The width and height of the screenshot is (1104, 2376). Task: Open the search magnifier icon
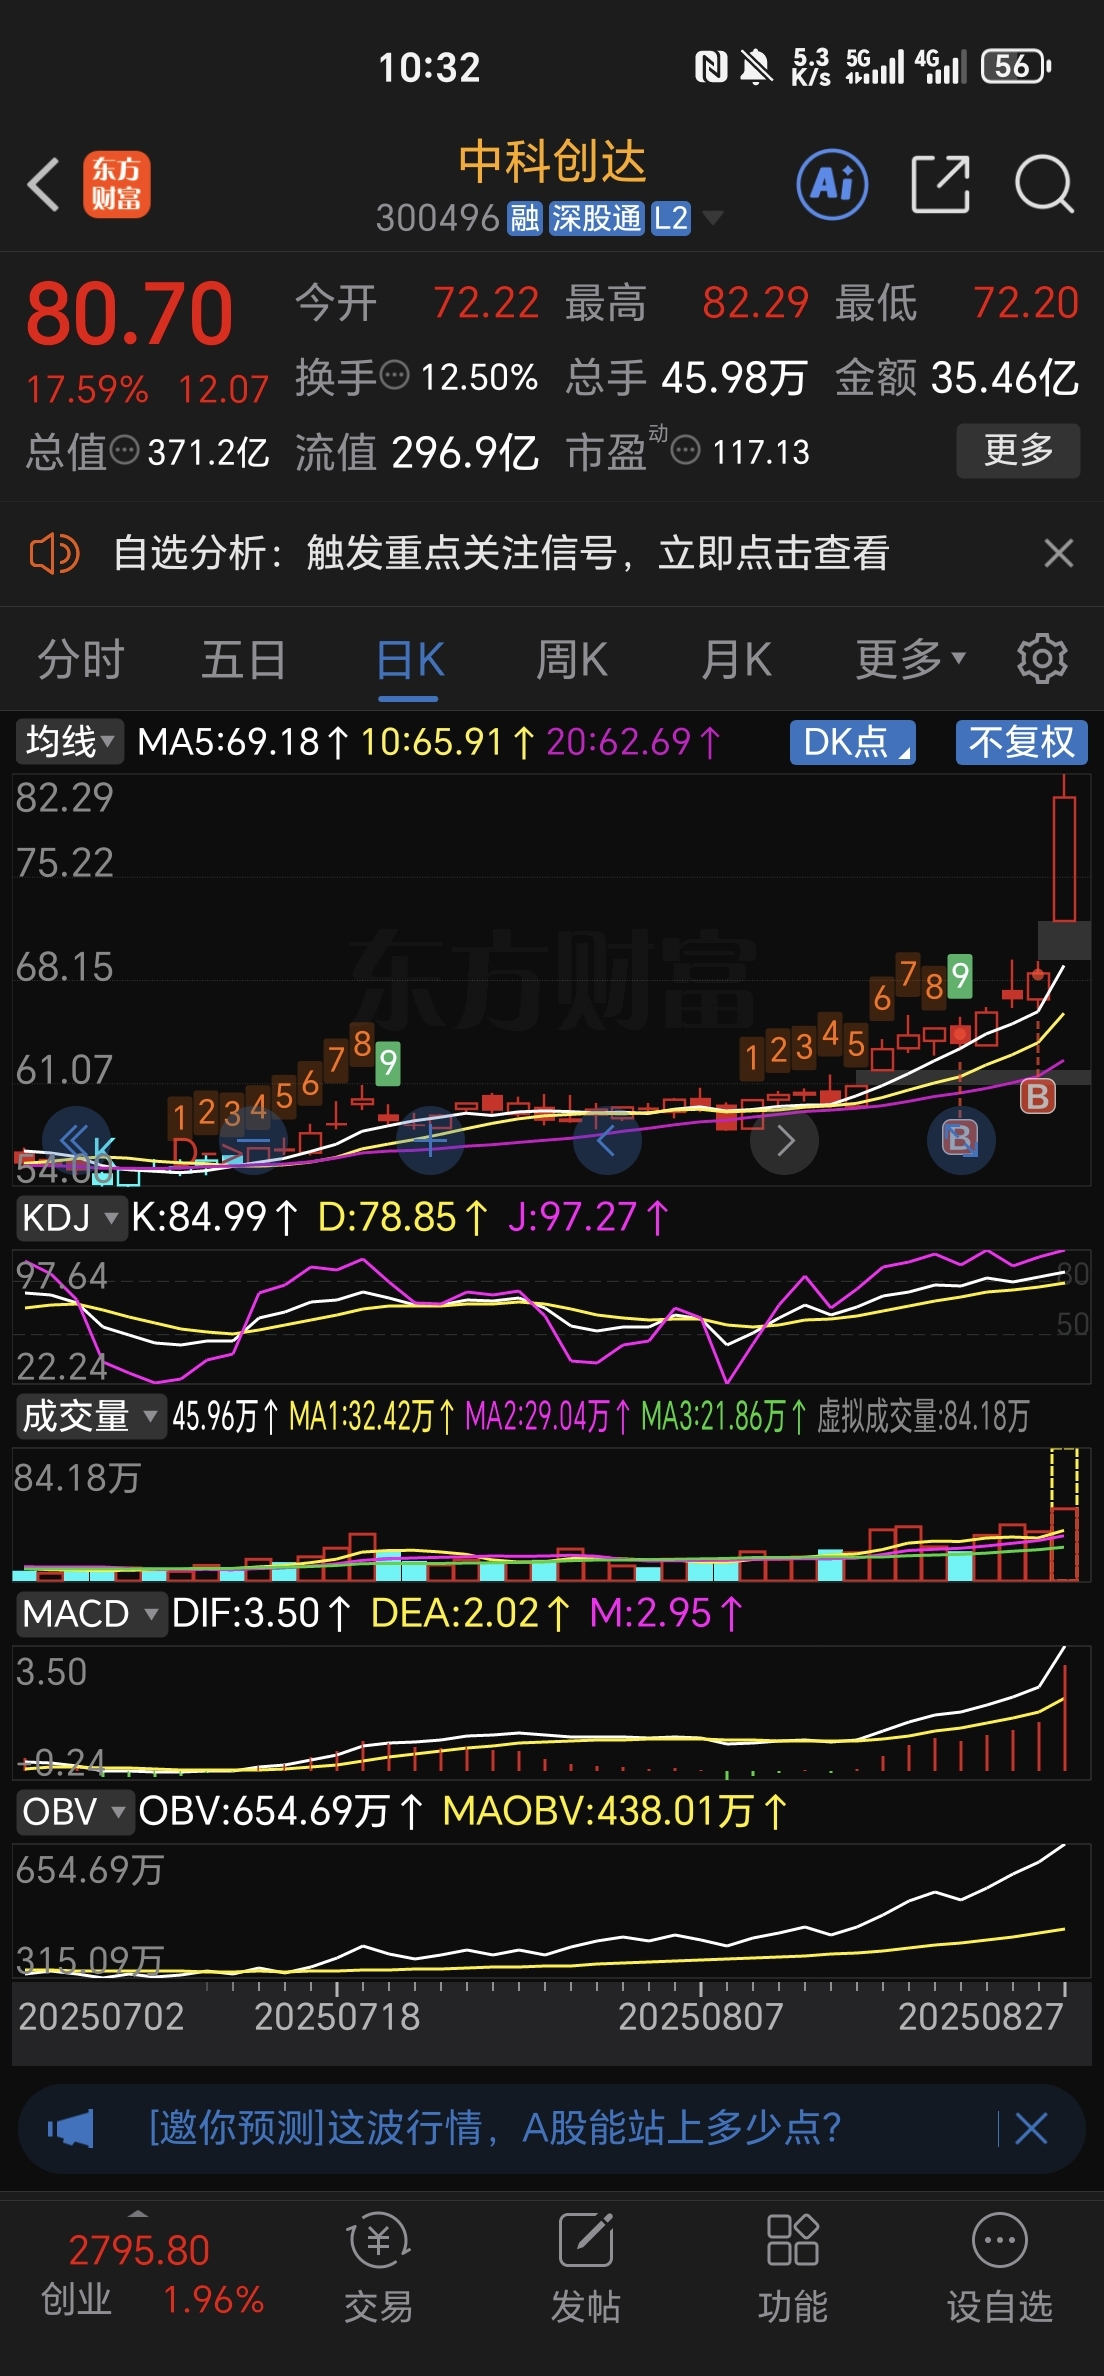coord(1044,184)
